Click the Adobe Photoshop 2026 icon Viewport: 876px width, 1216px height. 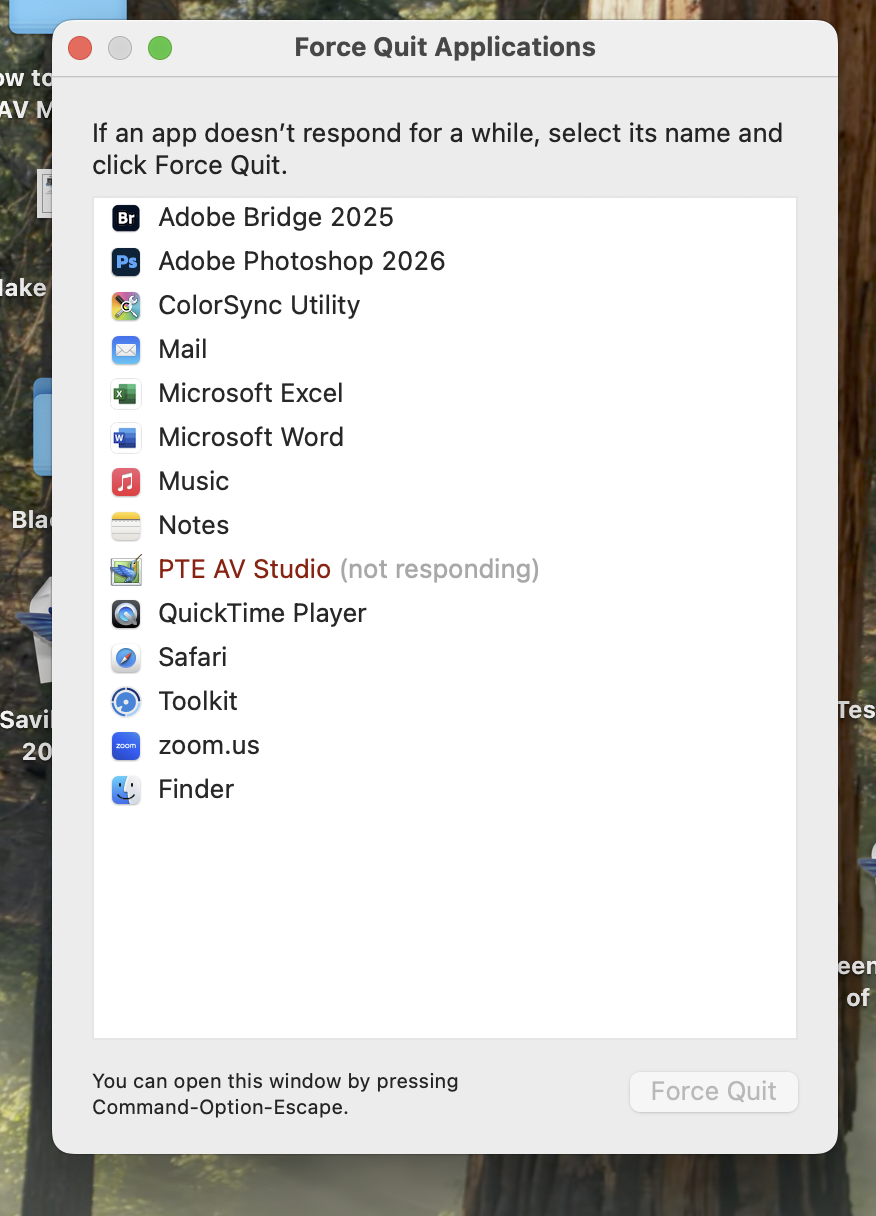pos(126,262)
